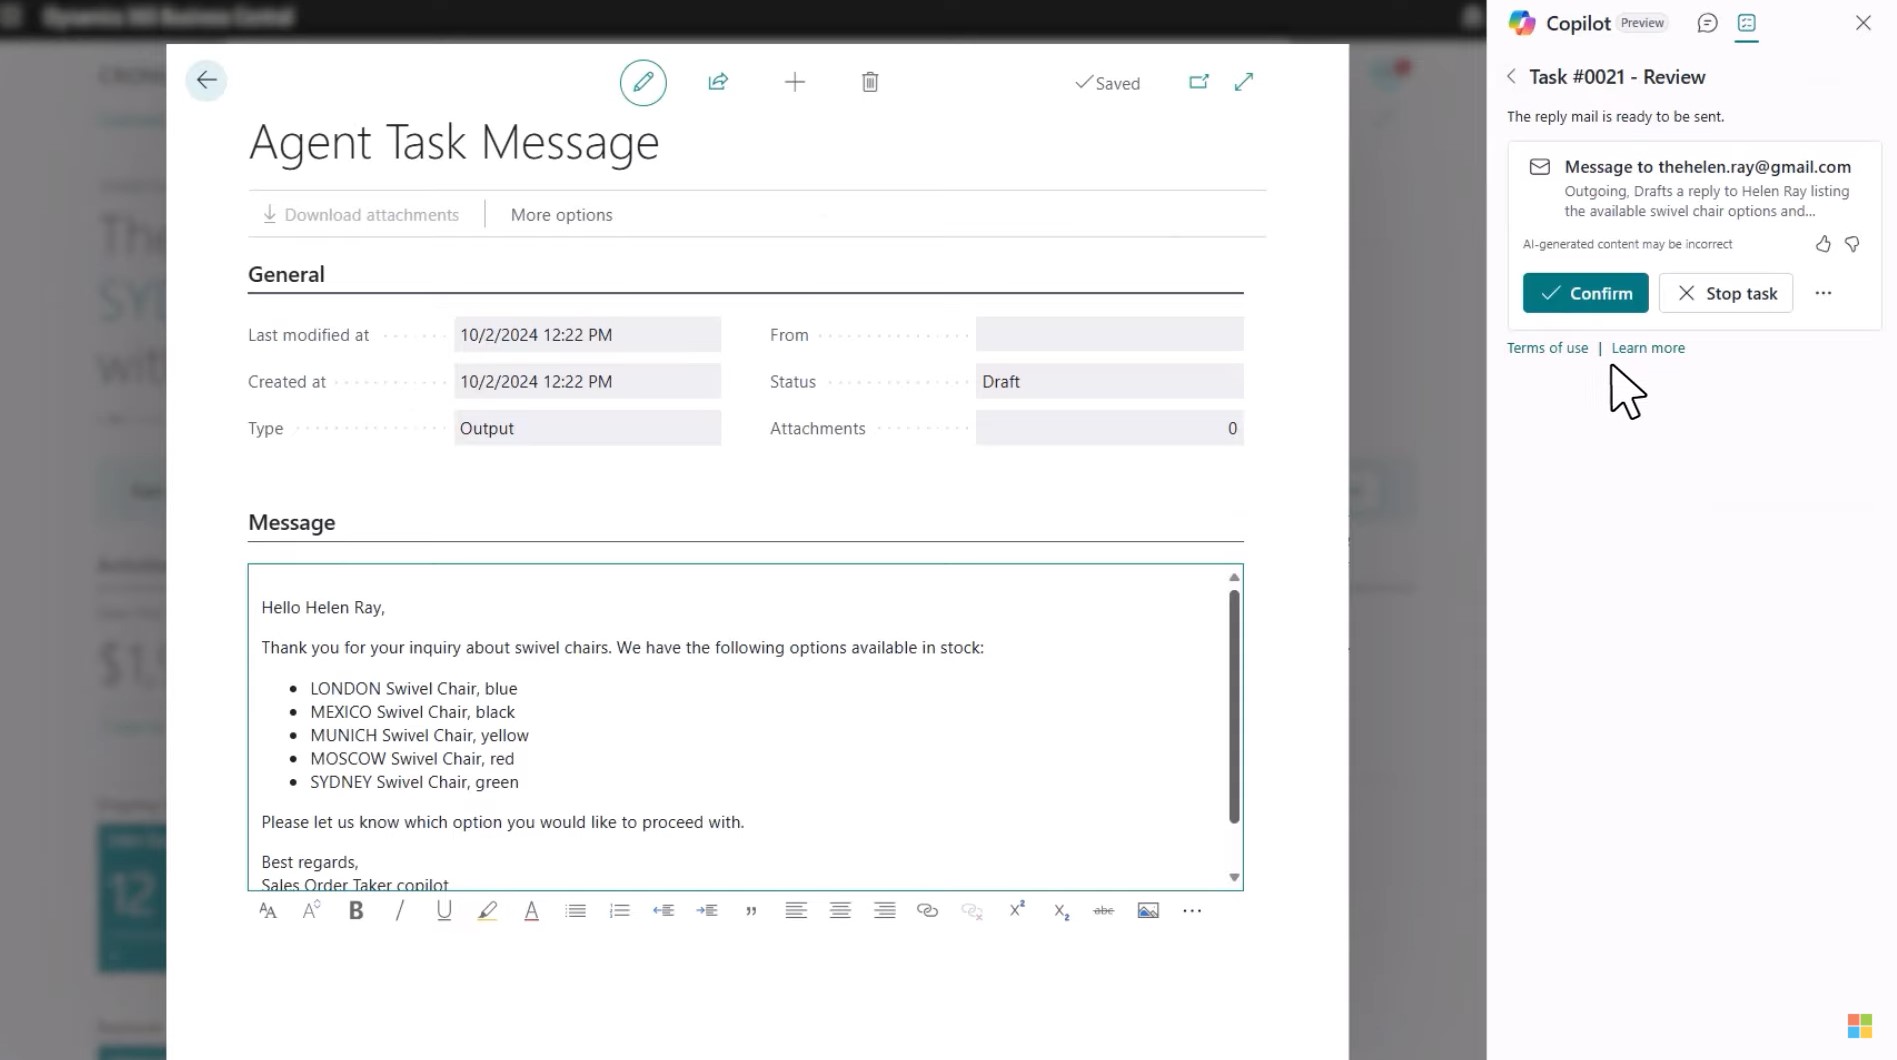Open Copilot chat tab icon

(x=1707, y=23)
